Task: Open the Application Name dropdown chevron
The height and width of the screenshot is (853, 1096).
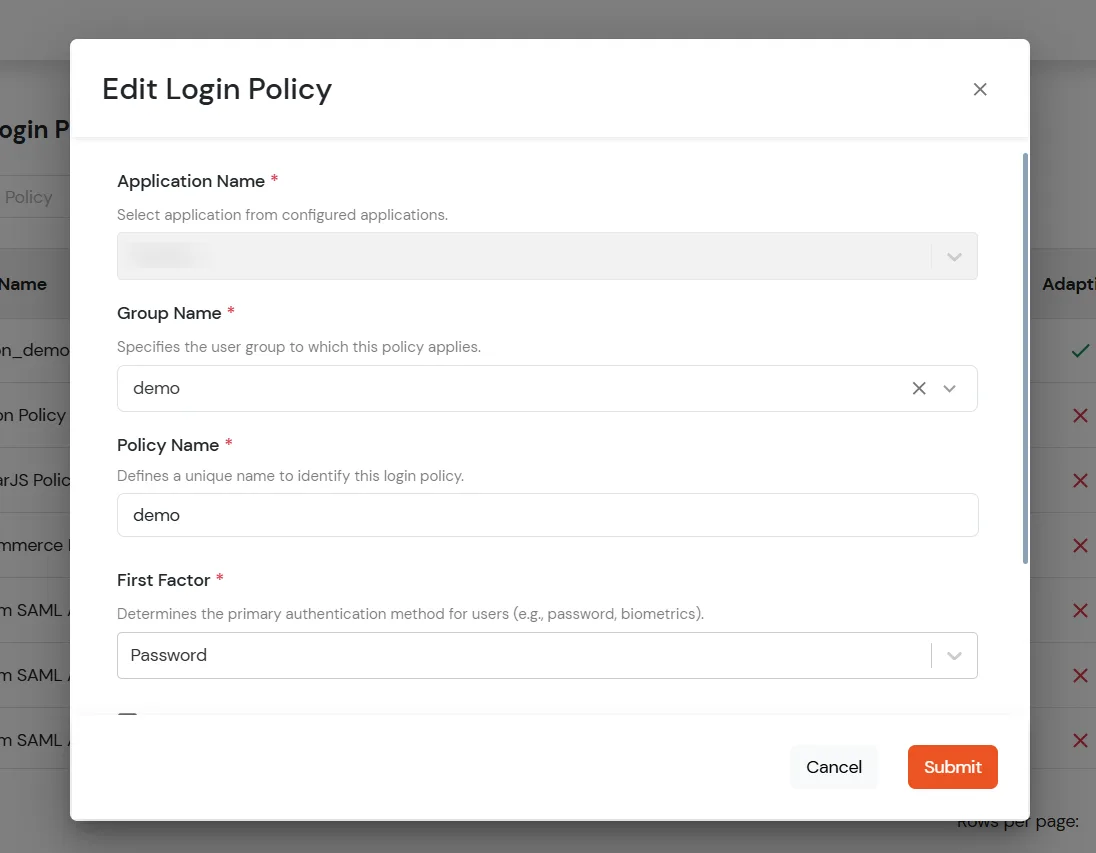Action: point(954,257)
